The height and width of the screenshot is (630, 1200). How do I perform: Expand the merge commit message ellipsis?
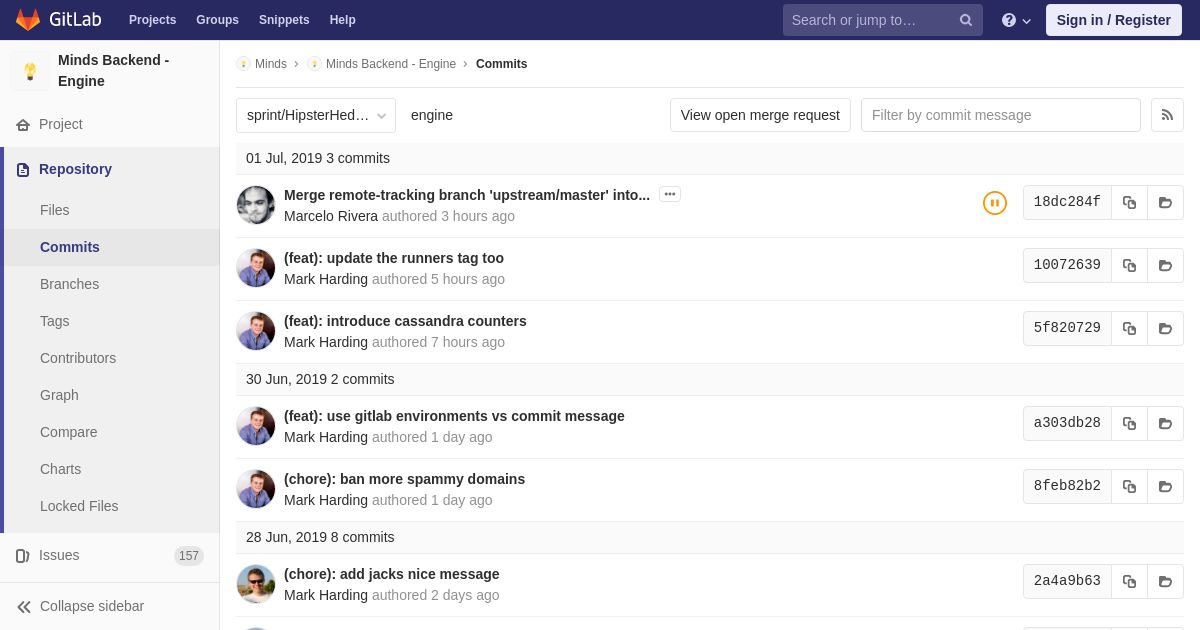(x=670, y=194)
